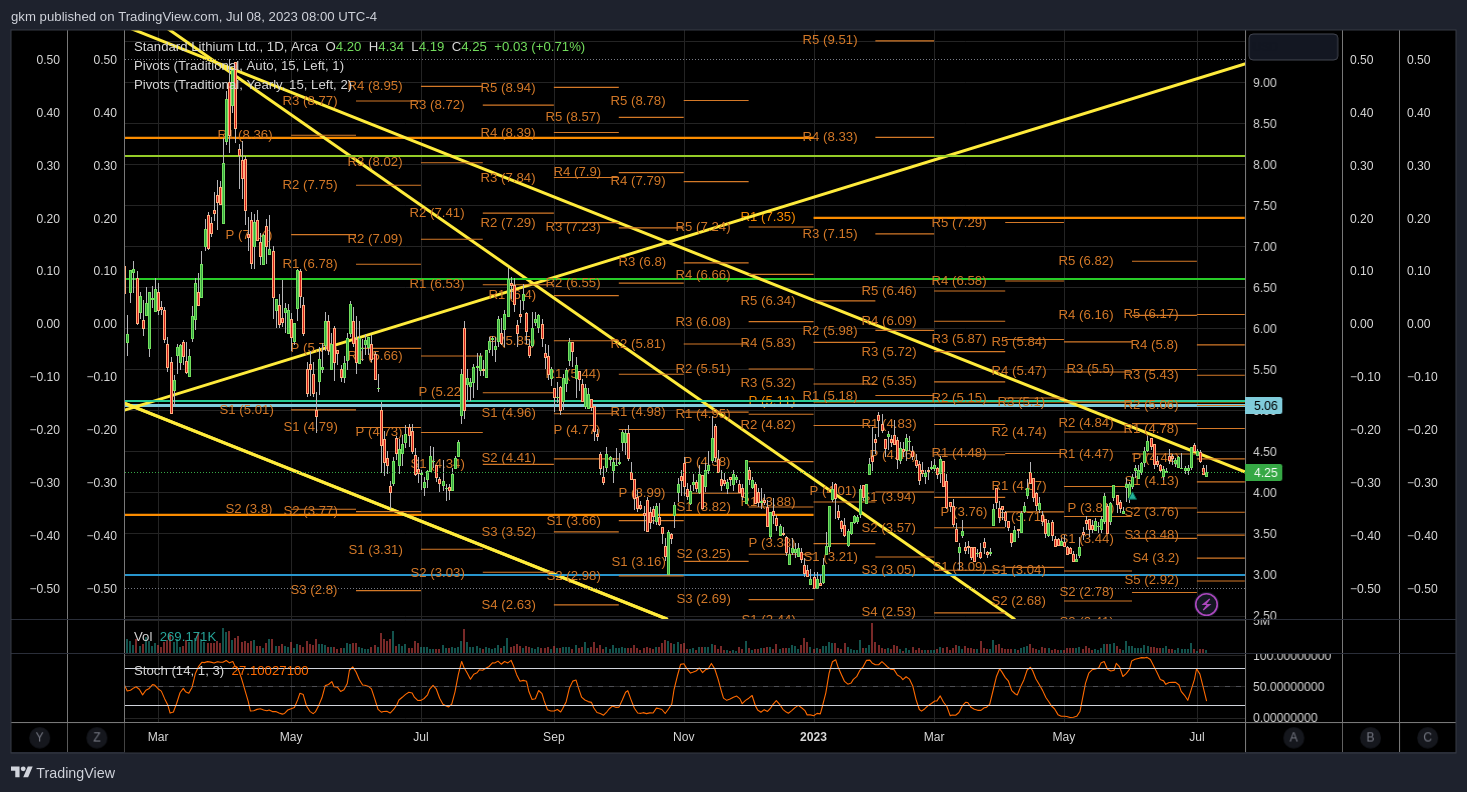Click the R3 (7.15) pivot label
1467x792 pixels.
[x=830, y=234]
